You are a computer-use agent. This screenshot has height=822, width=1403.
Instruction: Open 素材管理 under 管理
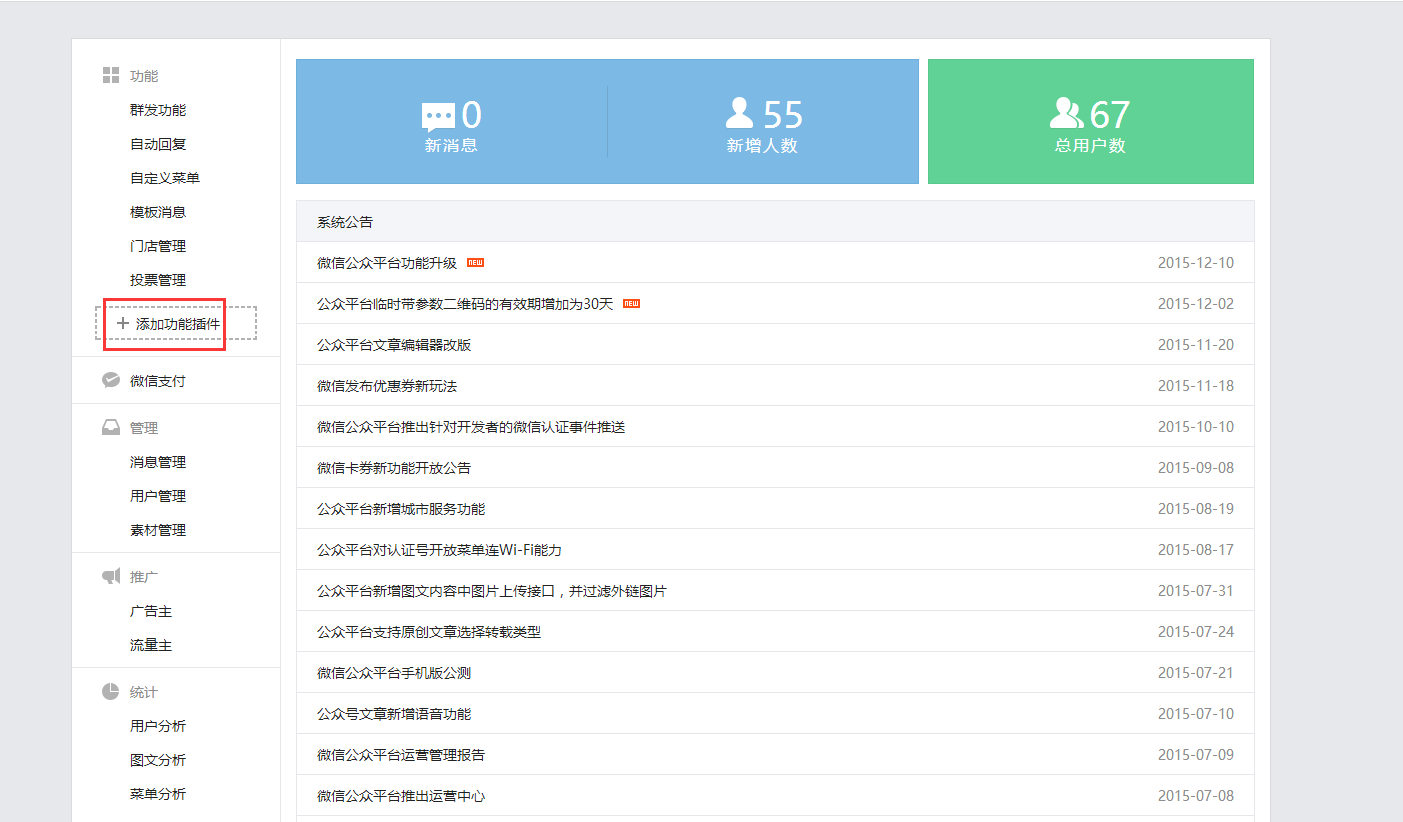(x=158, y=530)
